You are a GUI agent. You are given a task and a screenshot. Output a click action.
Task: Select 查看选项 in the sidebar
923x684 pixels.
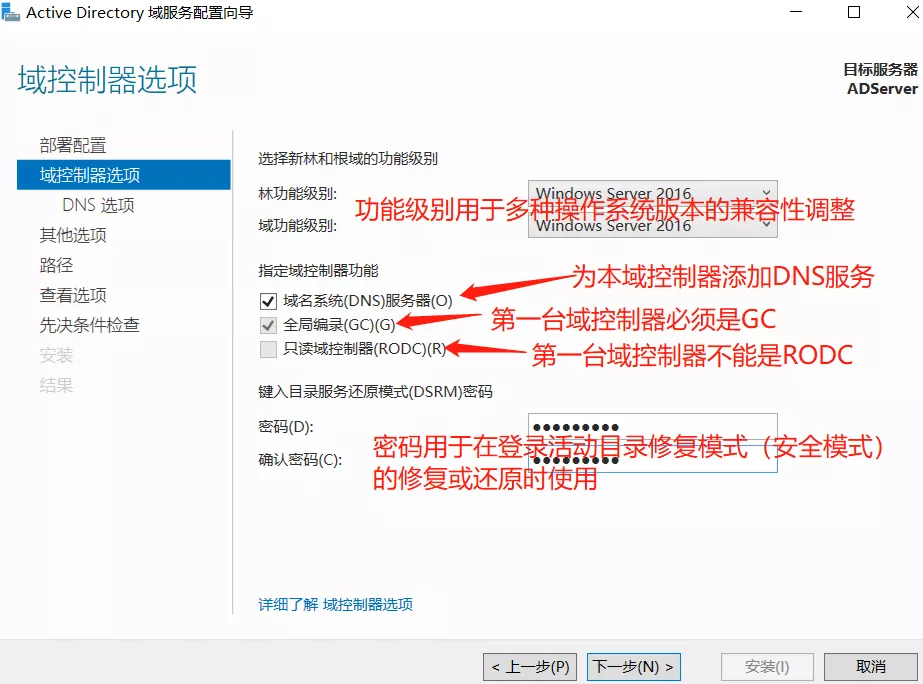click(73, 295)
